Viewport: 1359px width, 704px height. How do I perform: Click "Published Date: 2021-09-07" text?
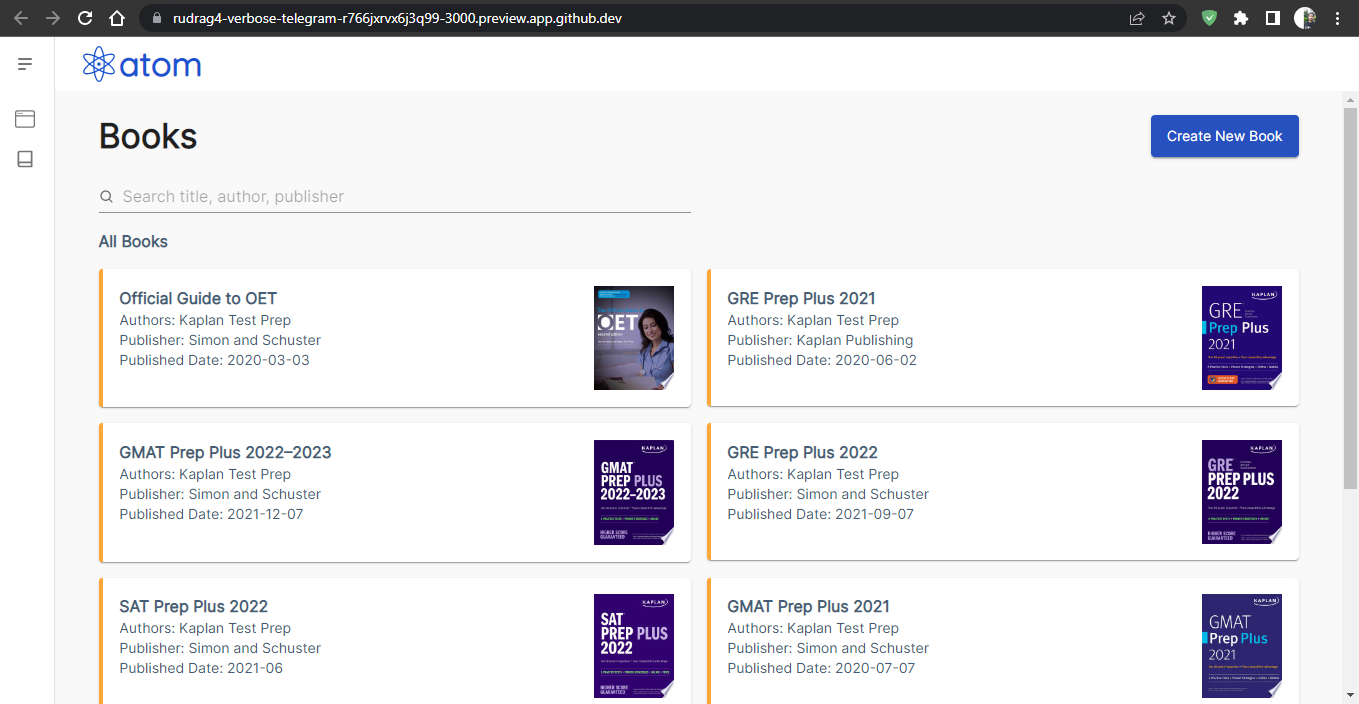820,514
